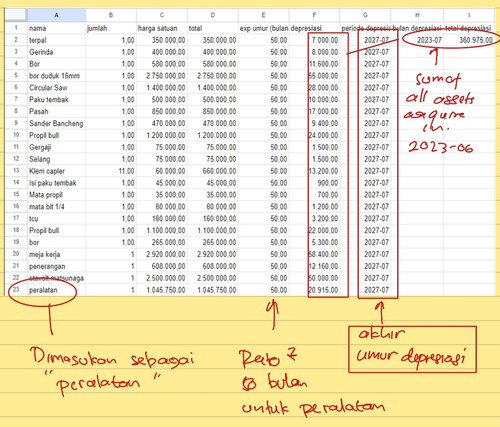Click the 'bor duduk 16mm' cell
The height and width of the screenshot is (427, 500).
[56, 76]
